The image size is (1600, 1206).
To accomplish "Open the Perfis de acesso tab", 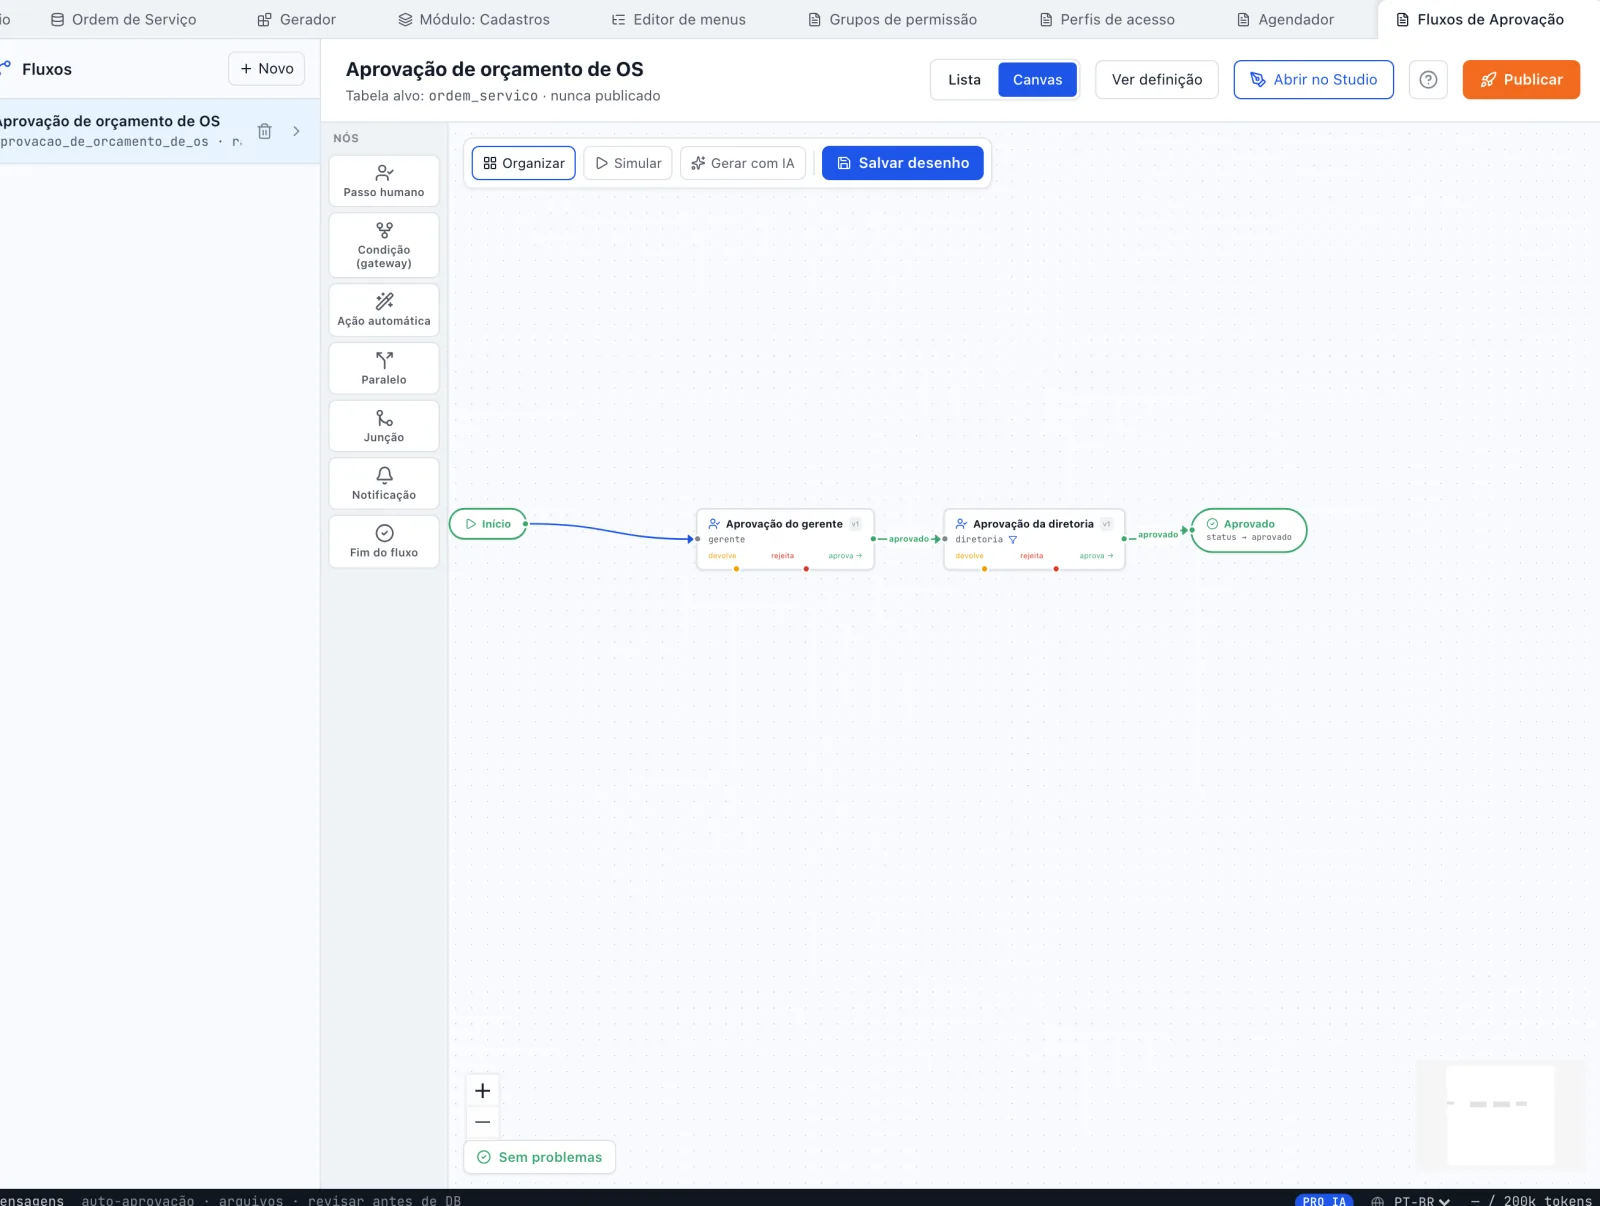I will pyautogui.click(x=1107, y=20).
